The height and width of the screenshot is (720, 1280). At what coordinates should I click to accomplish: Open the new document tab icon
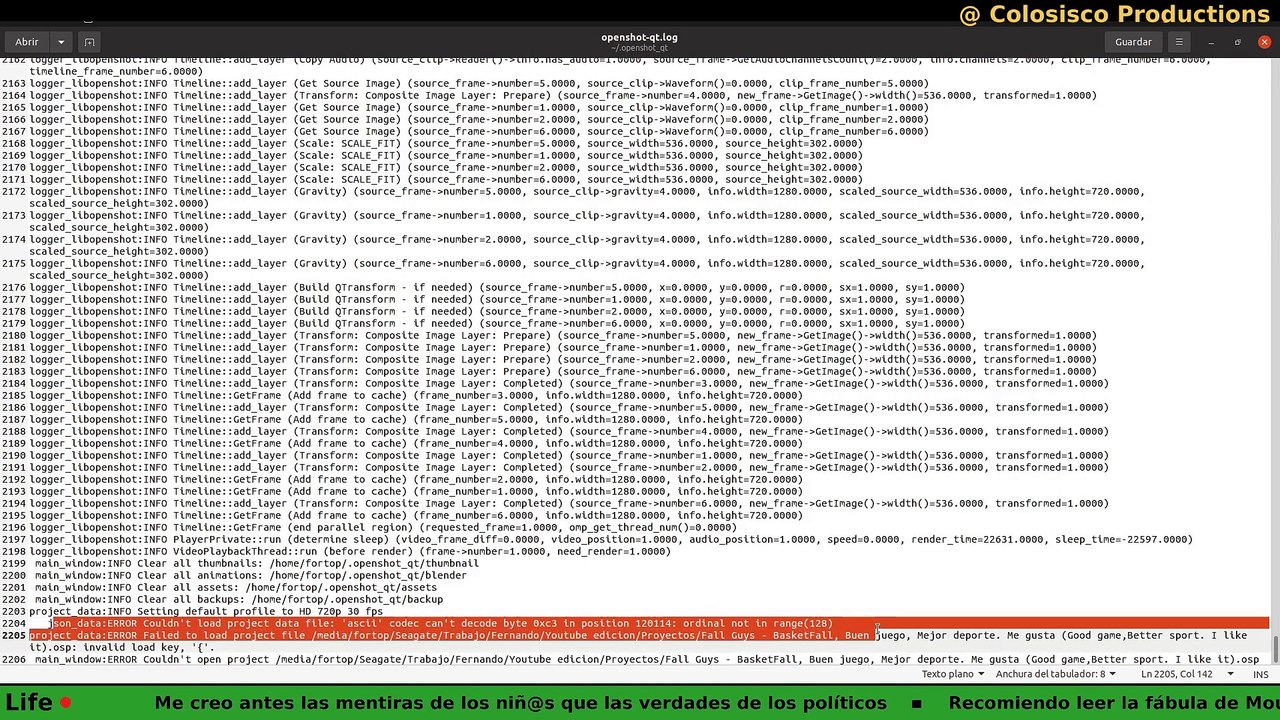[89, 42]
